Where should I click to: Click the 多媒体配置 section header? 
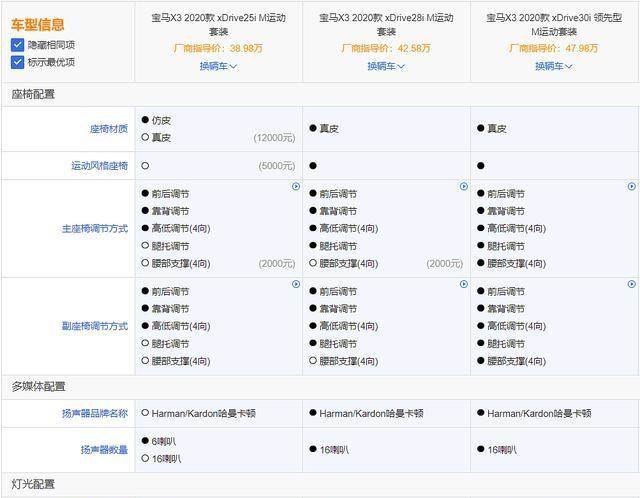click(38, 386)
